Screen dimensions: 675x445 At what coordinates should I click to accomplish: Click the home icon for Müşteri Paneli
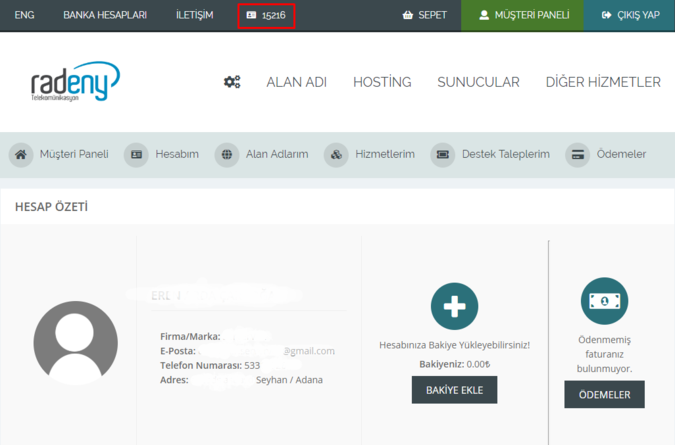(21, 155)
